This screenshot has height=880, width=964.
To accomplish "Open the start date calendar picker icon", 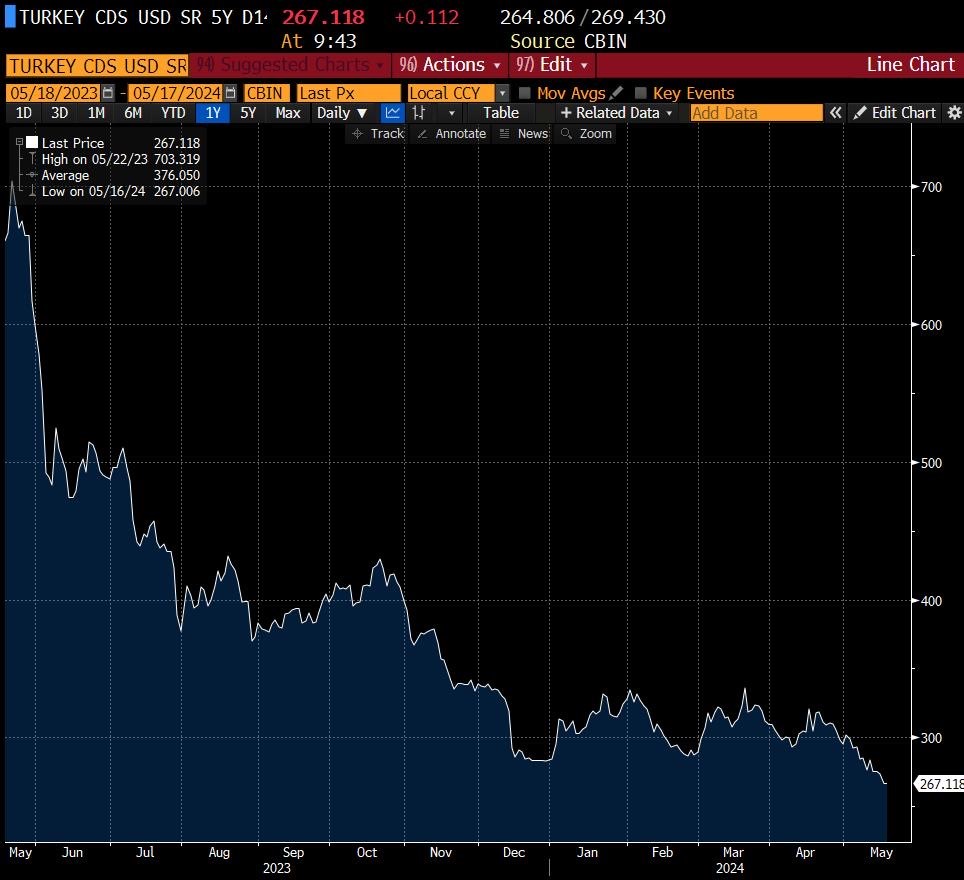I will click(x=108, y=93).
